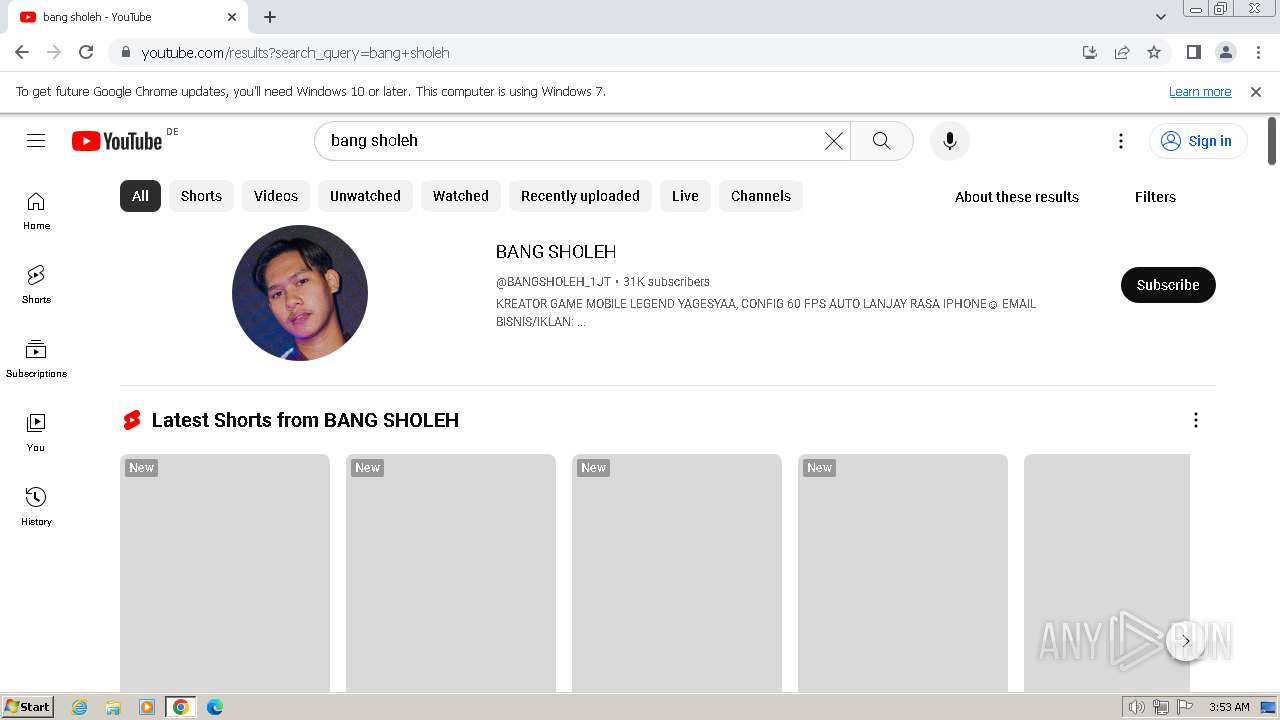Open Home in the sidebar
Image resolution: width=1280 pixels, height=720 pixels.
pyautogui.click(x=36, y=211)
